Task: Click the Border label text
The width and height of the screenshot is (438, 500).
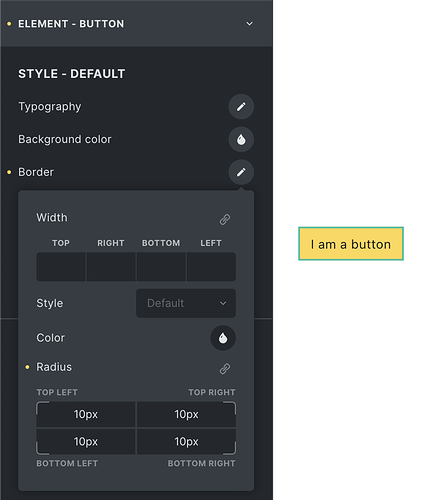Action: 36,172
